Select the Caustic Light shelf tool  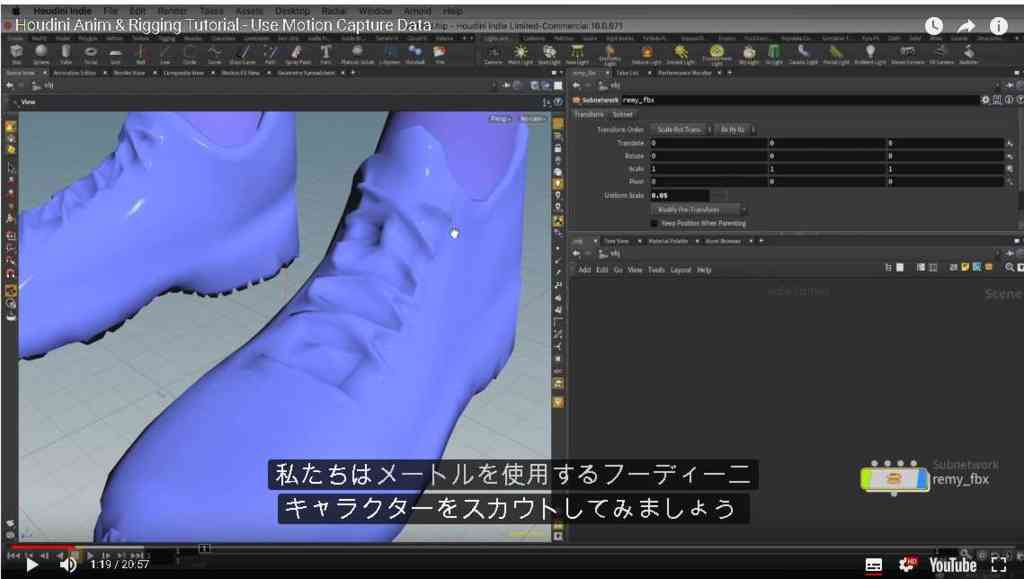click(803, 54)
